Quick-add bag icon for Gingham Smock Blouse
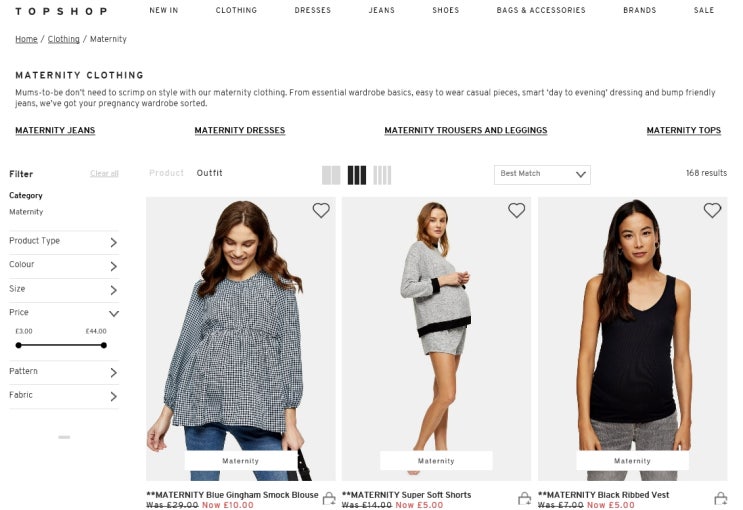 [329, 499]
